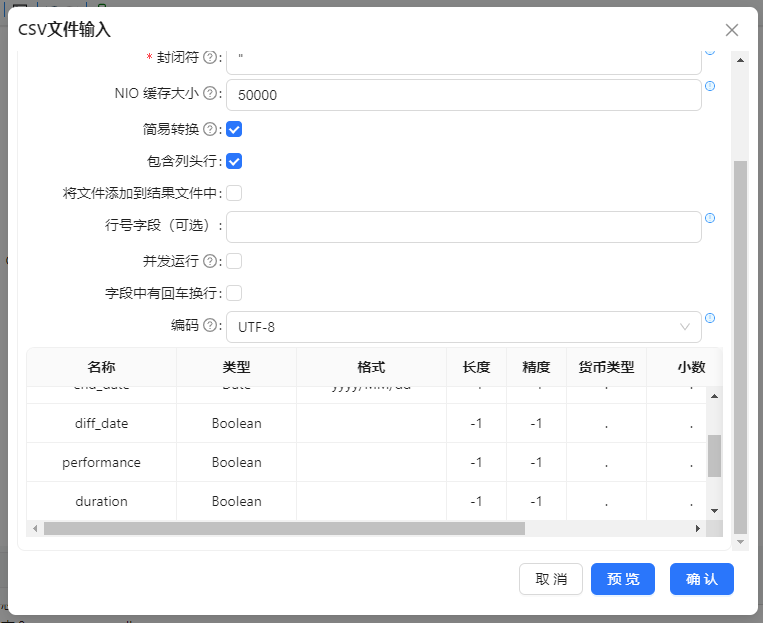Click help icon next to 封闭符
The height and width of the screenshot is (623, 763).
(210, 57)
